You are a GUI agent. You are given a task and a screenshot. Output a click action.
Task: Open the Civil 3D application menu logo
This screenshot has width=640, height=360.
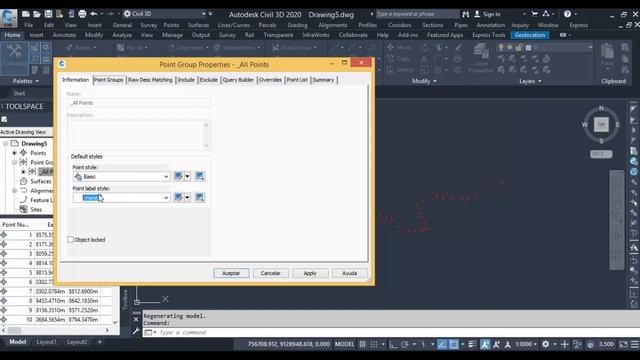[x=9, y=18]
